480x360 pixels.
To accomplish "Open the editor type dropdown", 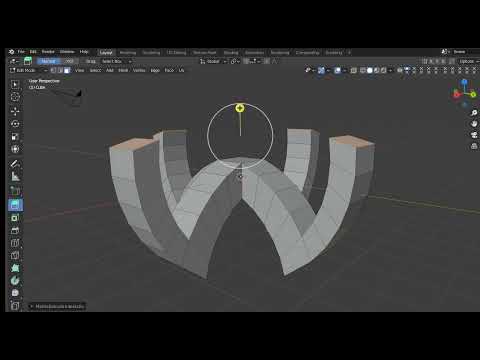I will coord(14,61).
